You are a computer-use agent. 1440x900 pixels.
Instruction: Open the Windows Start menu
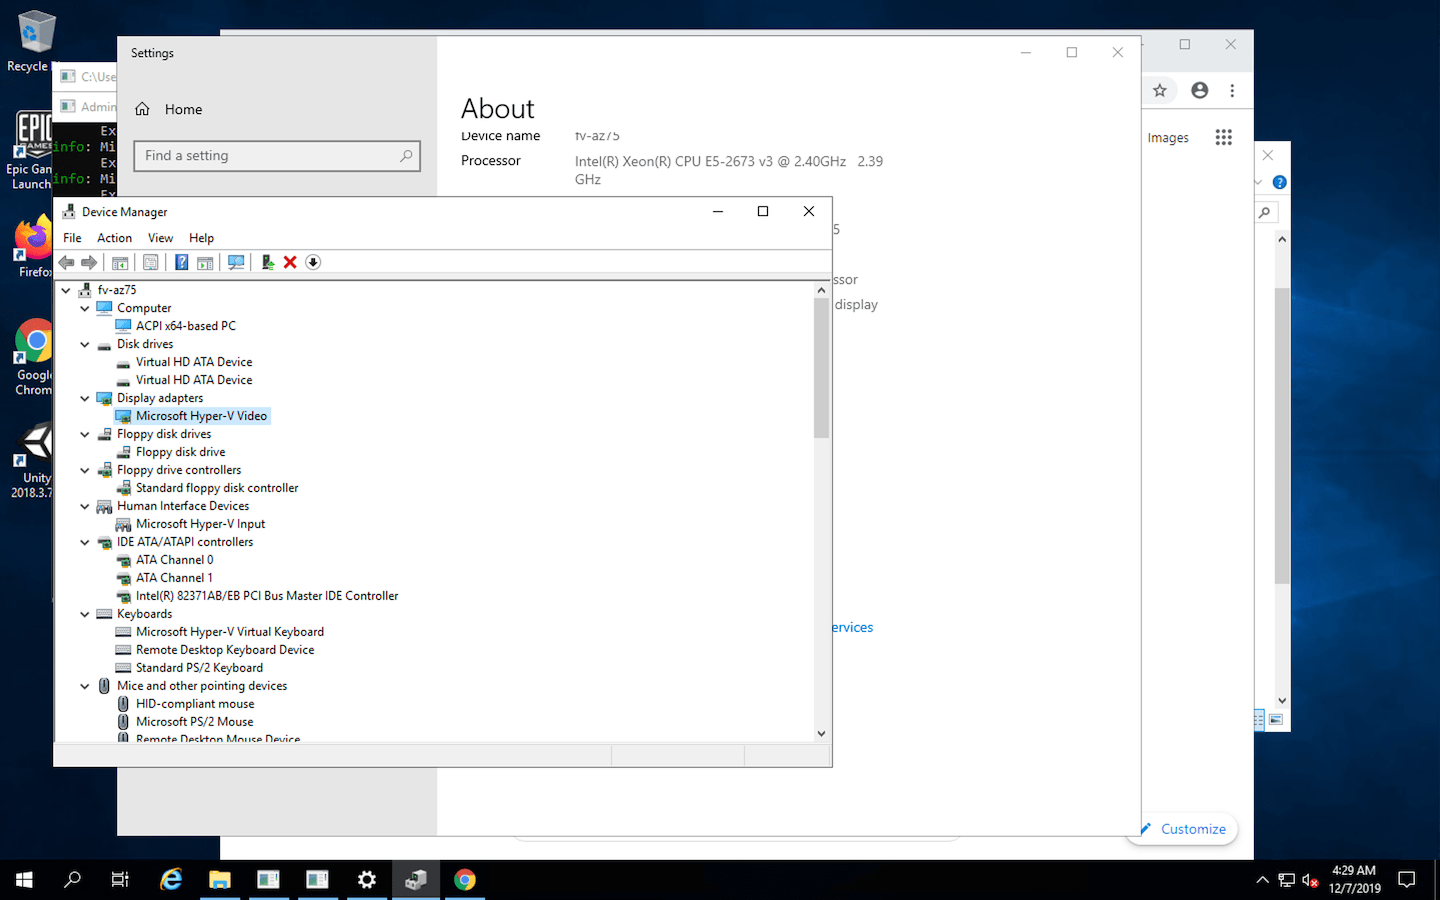(24, 880)
